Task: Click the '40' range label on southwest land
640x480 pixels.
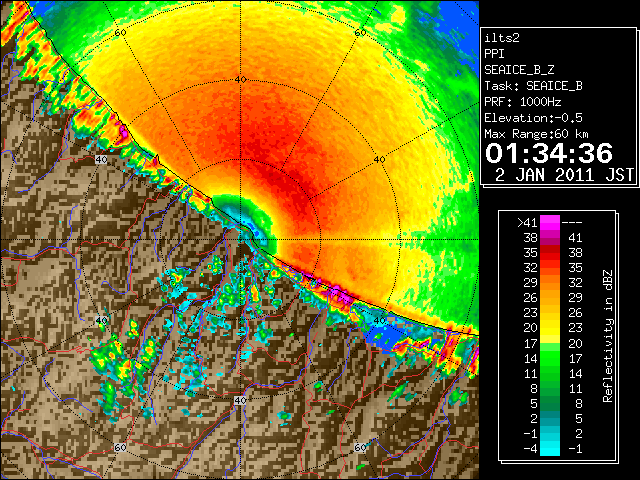Action: point(101,320)
